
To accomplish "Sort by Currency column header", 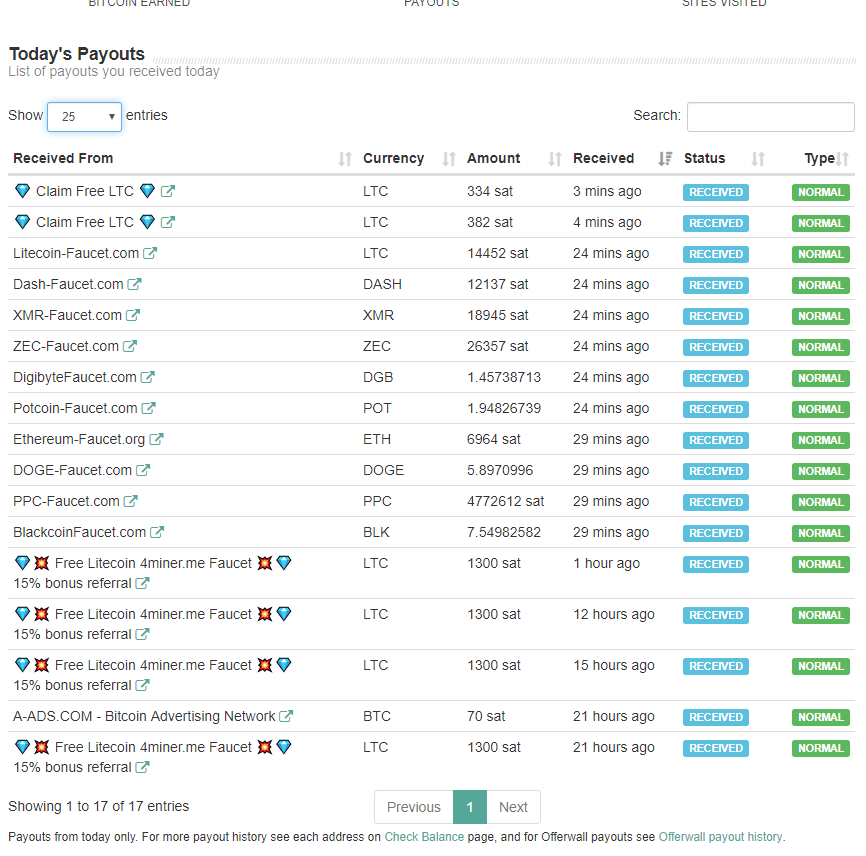I will [393, 158].
